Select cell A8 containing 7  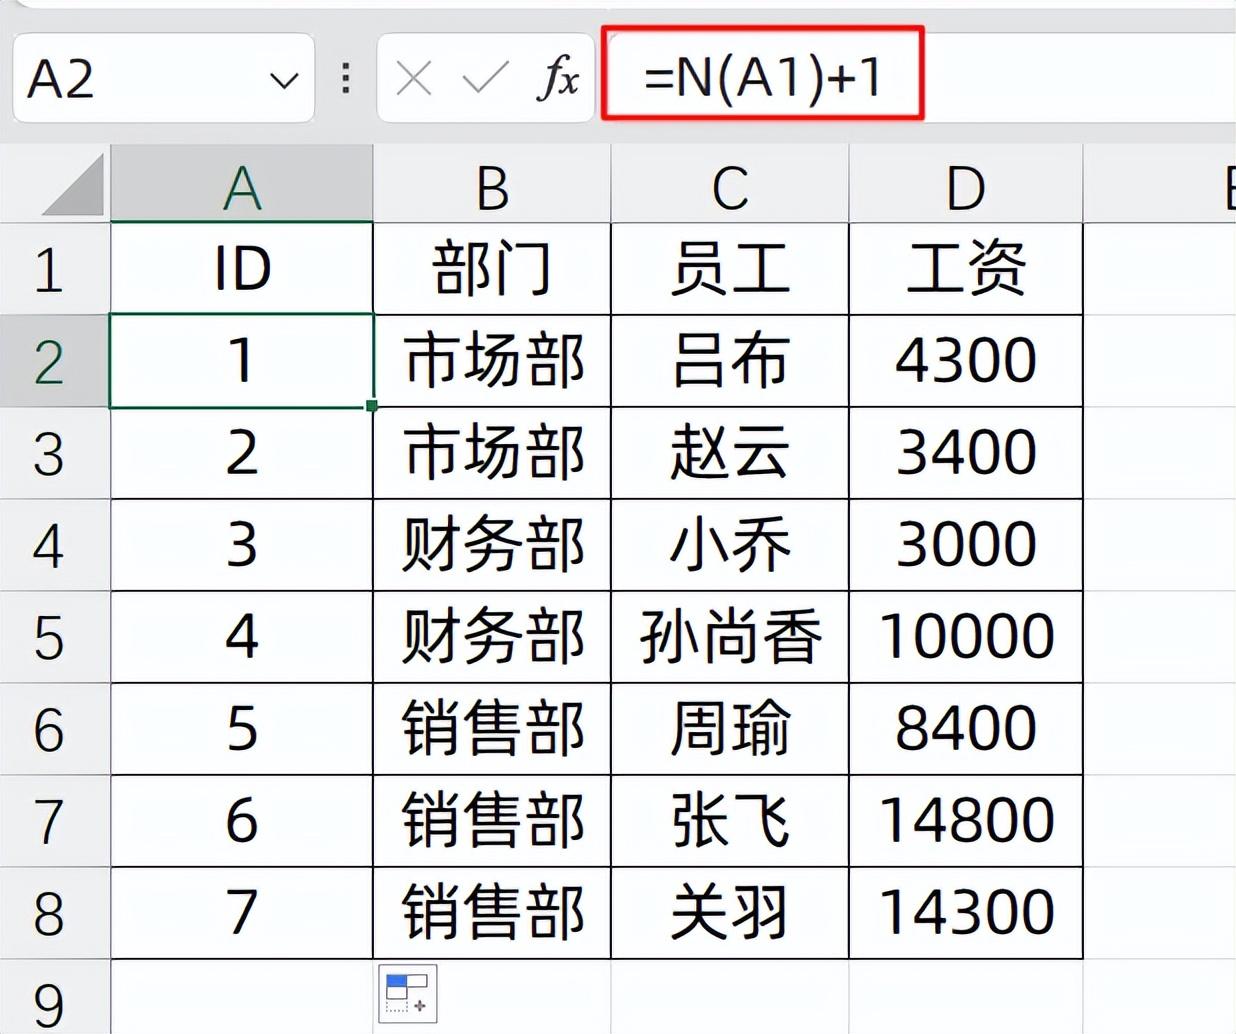click(241, 913)
